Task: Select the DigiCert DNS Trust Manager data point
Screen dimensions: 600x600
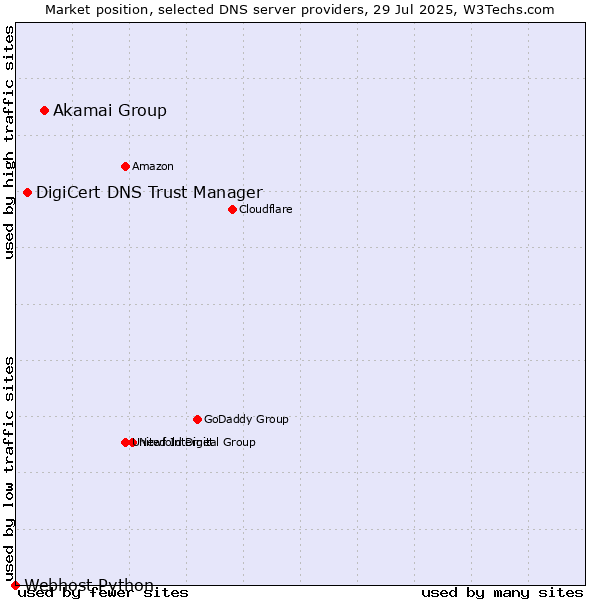Action: [27, 192]
